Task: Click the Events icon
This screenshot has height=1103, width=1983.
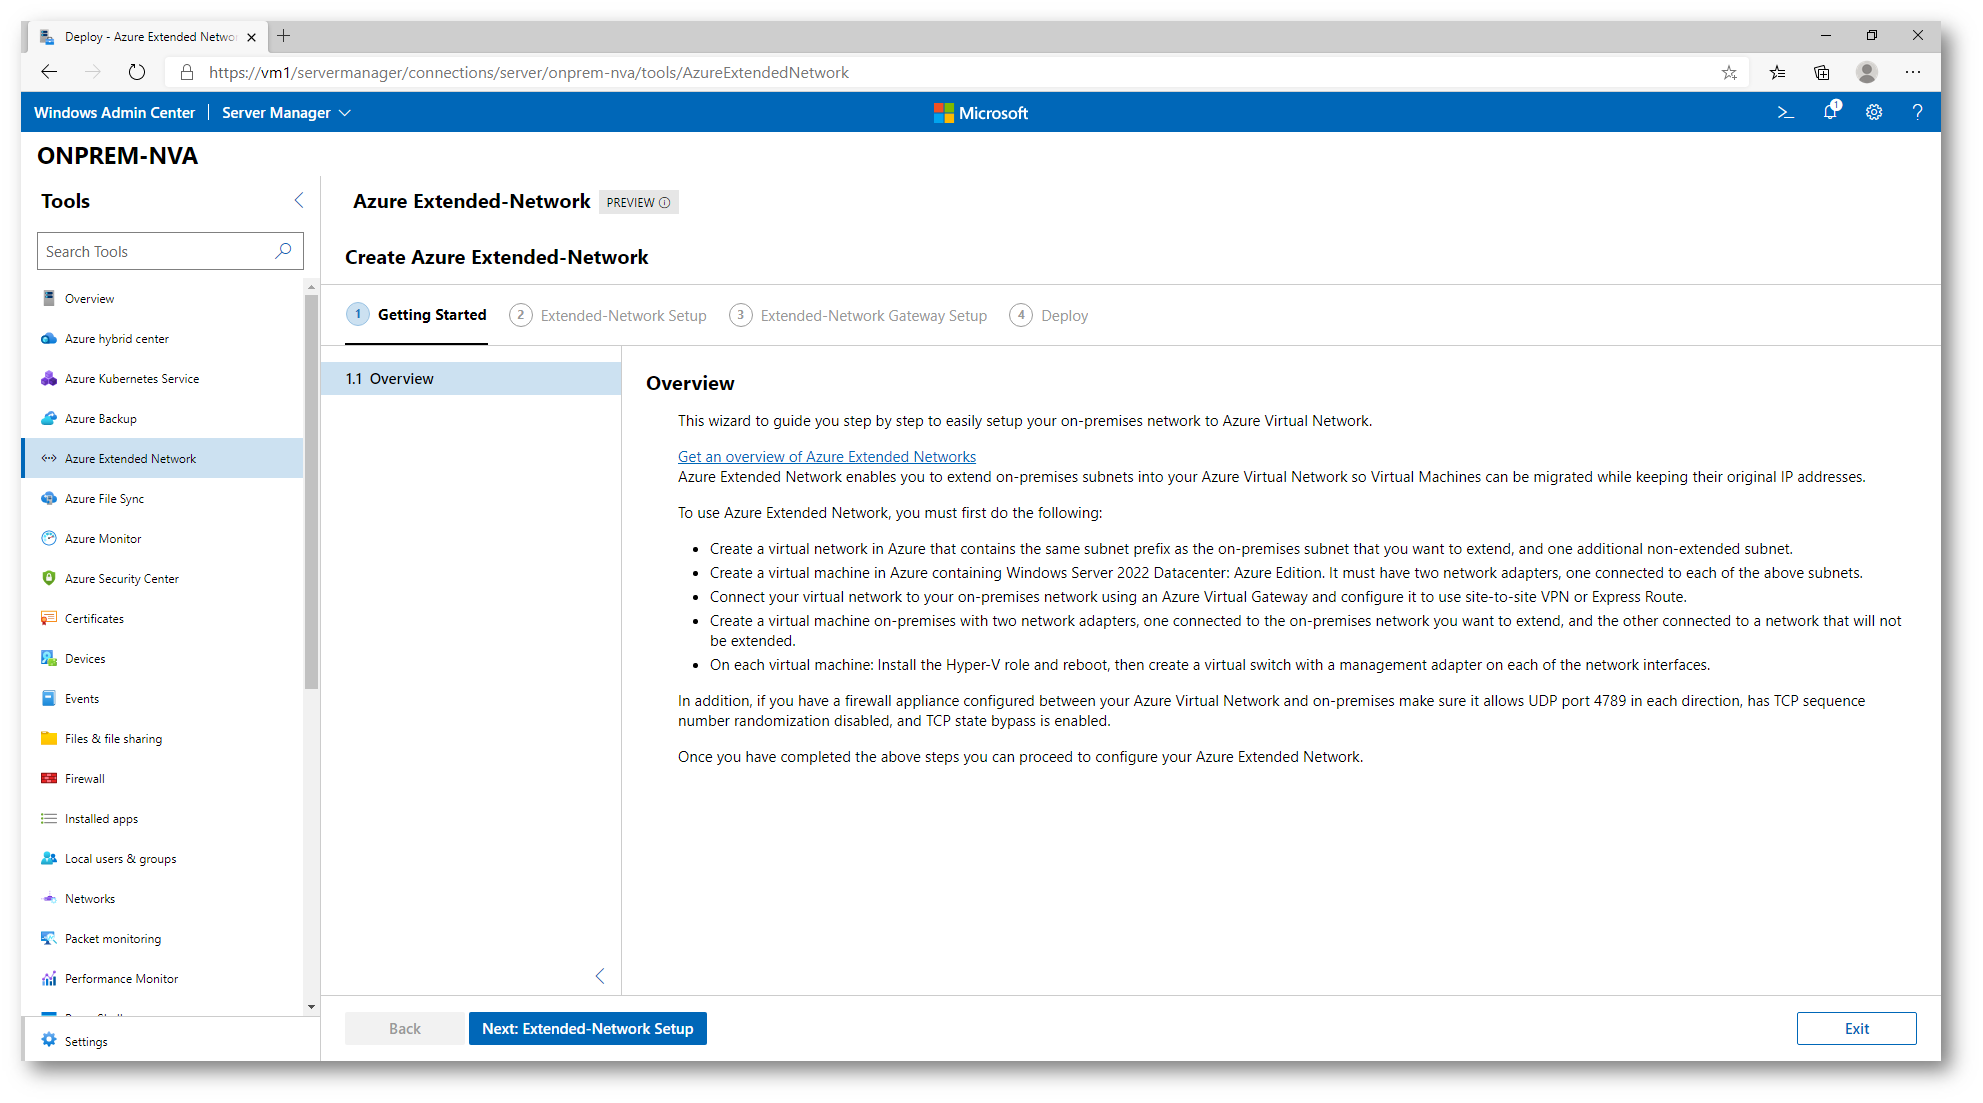Action: click(x=48, y=698)
